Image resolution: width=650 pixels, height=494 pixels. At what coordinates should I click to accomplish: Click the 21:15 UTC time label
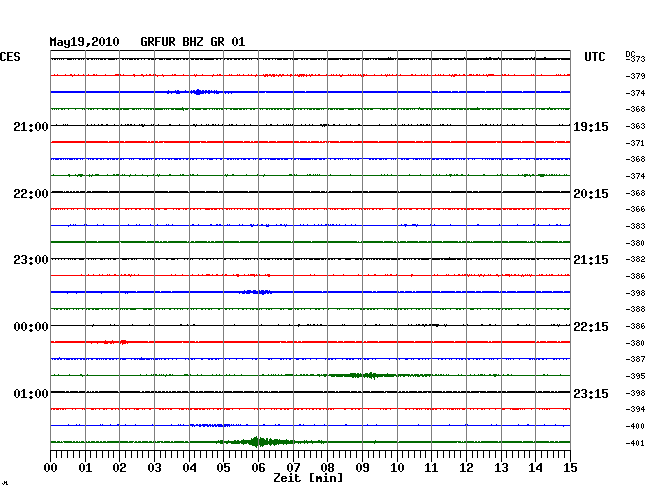[x=591, y=260]
